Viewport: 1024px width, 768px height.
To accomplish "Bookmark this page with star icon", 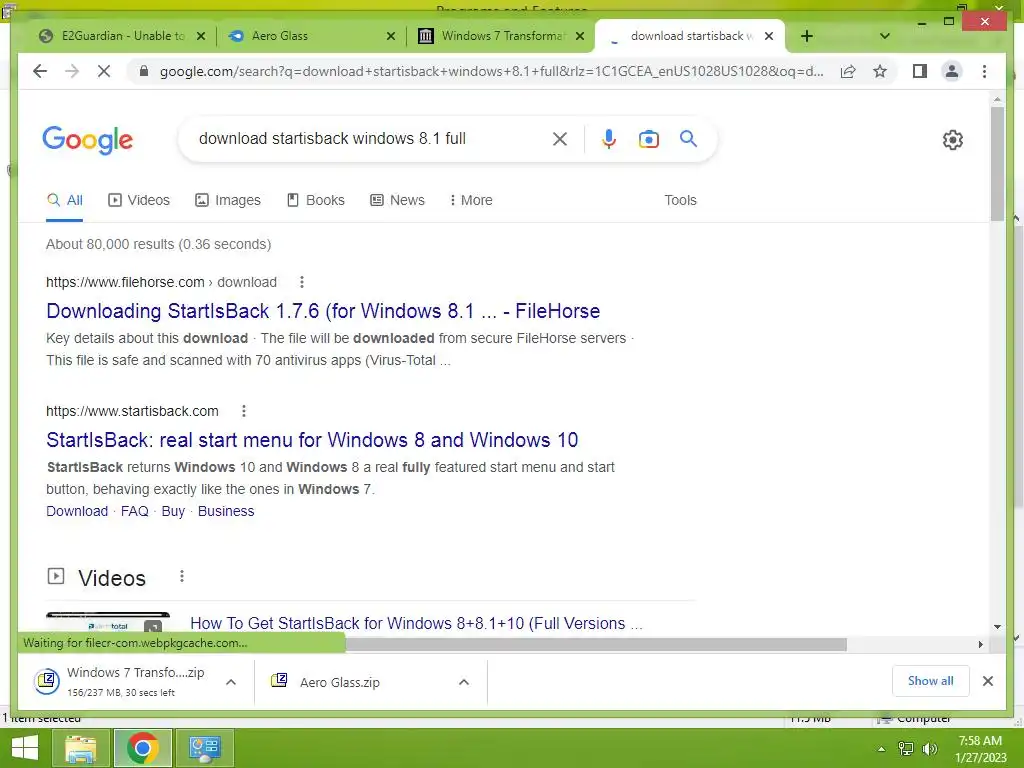I will click(880, 71).
